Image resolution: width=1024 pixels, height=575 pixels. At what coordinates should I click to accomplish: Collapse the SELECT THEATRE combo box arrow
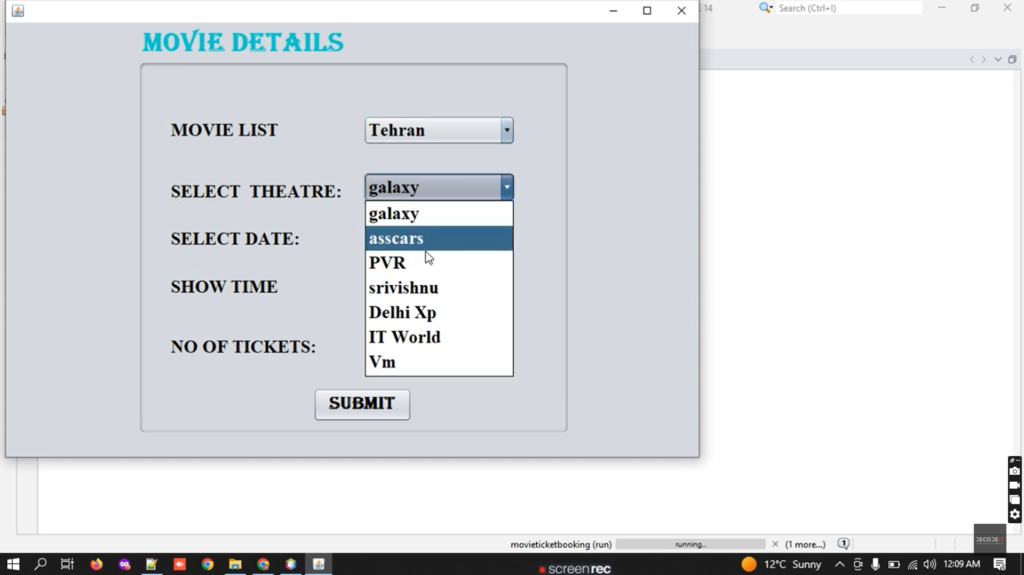coord(507,188)
